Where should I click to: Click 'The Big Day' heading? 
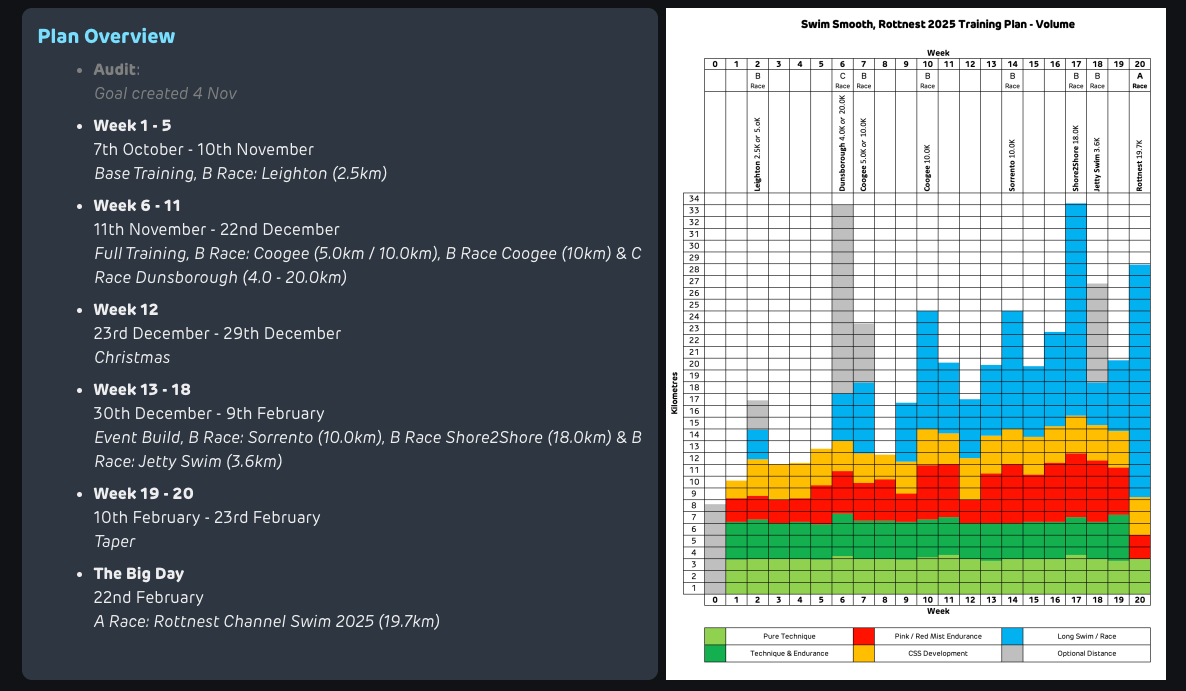(139, 574)
